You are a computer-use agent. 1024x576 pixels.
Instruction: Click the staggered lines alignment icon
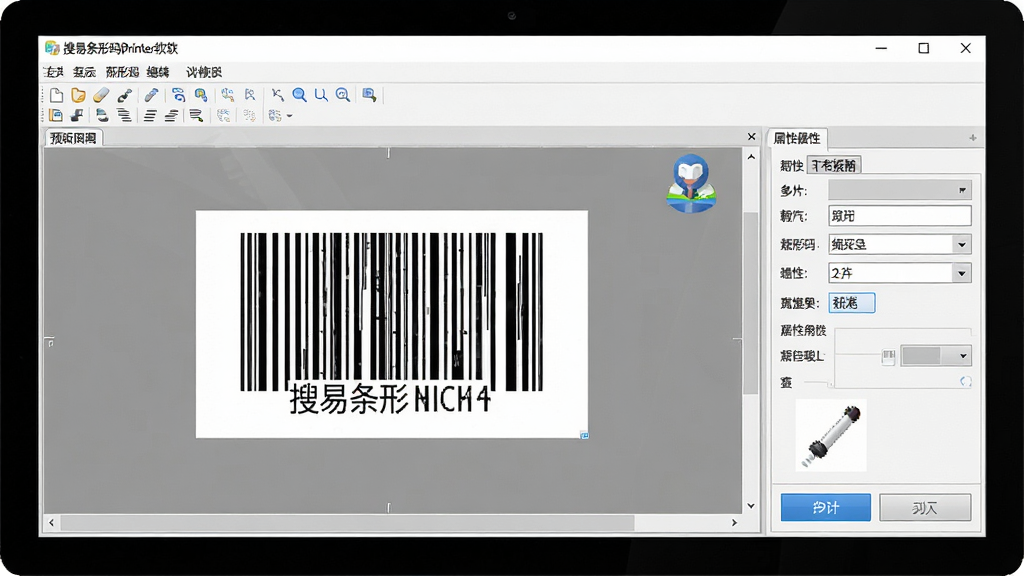pos(124,116)
